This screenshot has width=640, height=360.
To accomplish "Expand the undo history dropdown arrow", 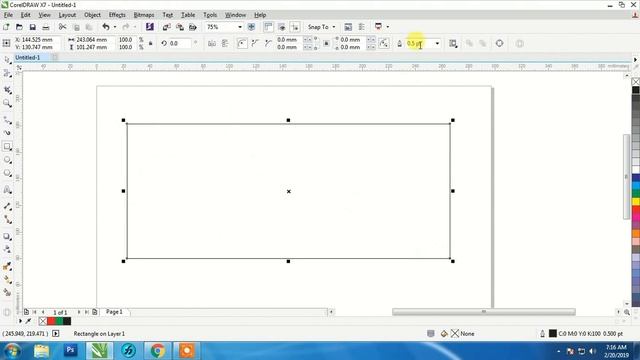I will 115,27.
